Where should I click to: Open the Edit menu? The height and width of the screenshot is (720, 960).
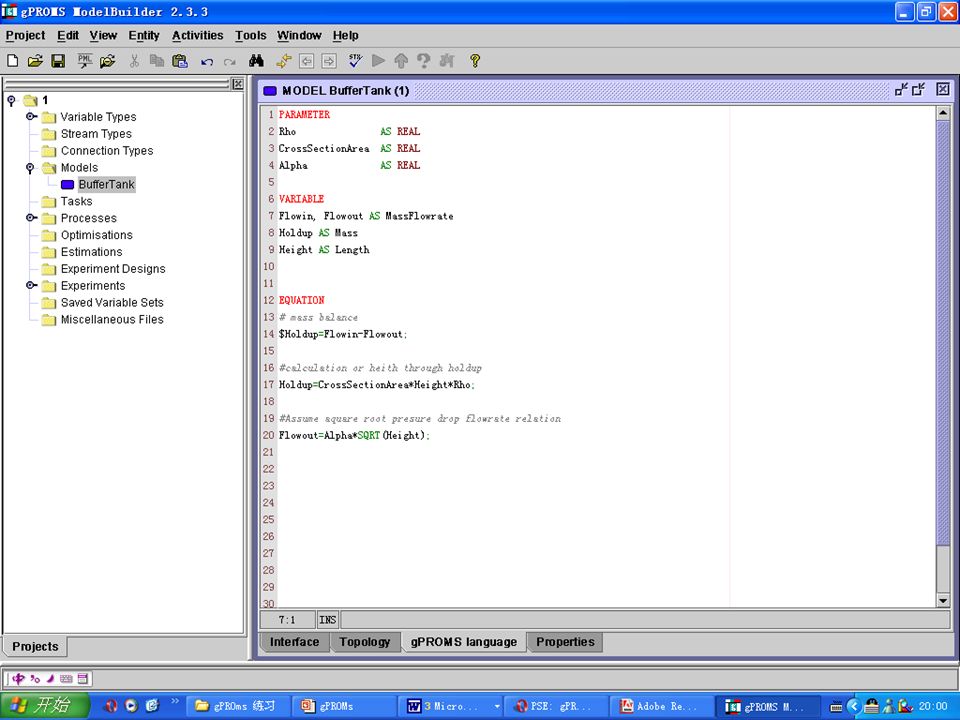click(68, 36)
